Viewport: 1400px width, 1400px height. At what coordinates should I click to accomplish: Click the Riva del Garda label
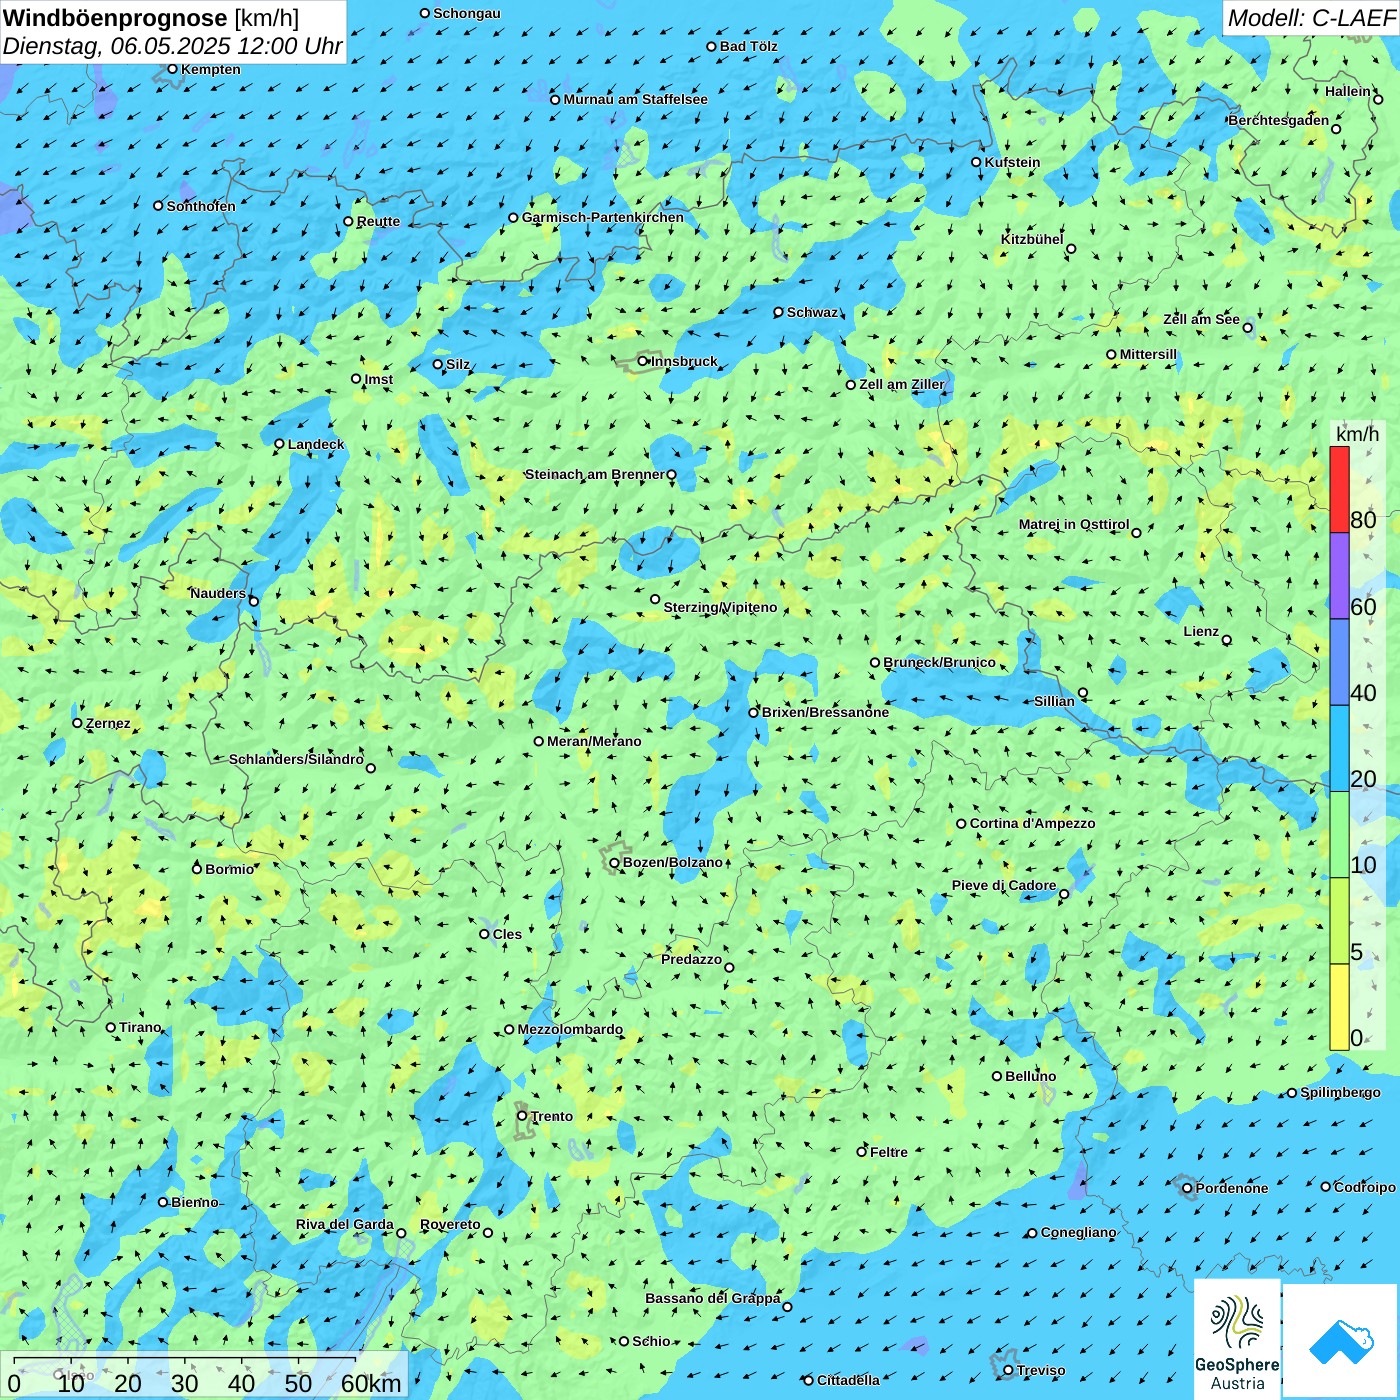click(x=345, y=1224)
